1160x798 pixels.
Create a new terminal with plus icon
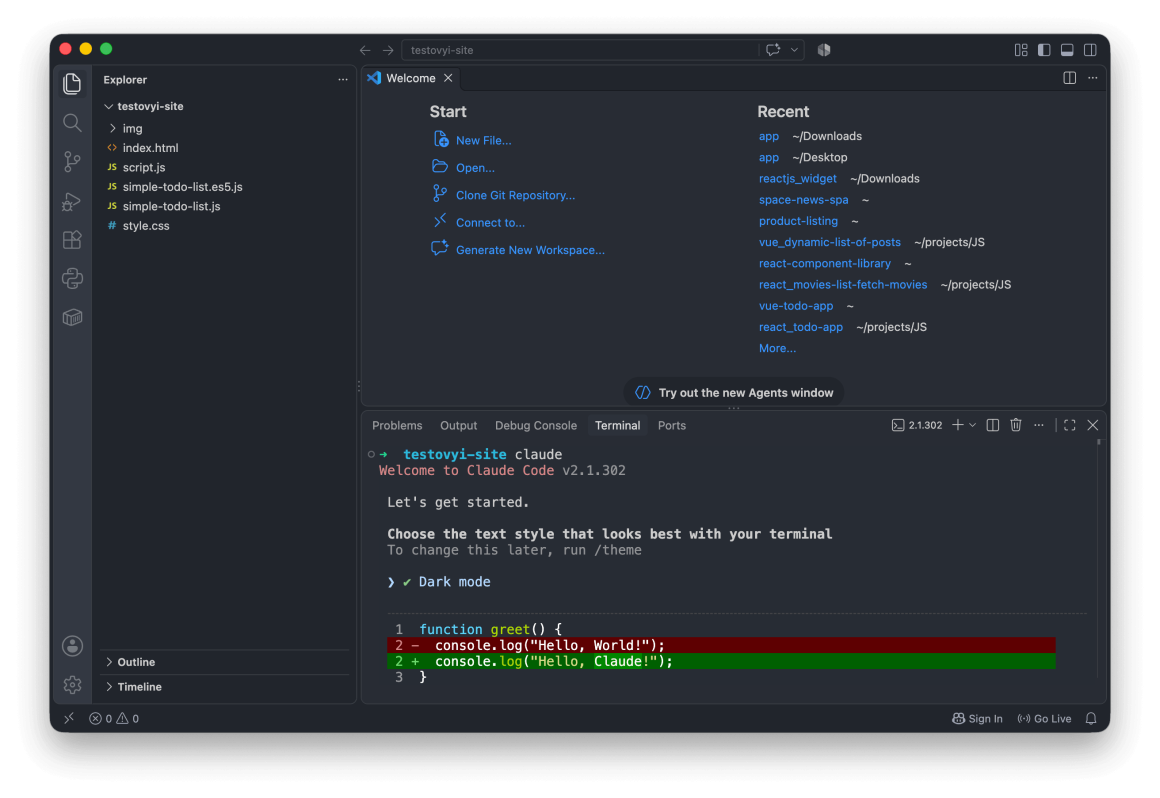coord(957,425)
